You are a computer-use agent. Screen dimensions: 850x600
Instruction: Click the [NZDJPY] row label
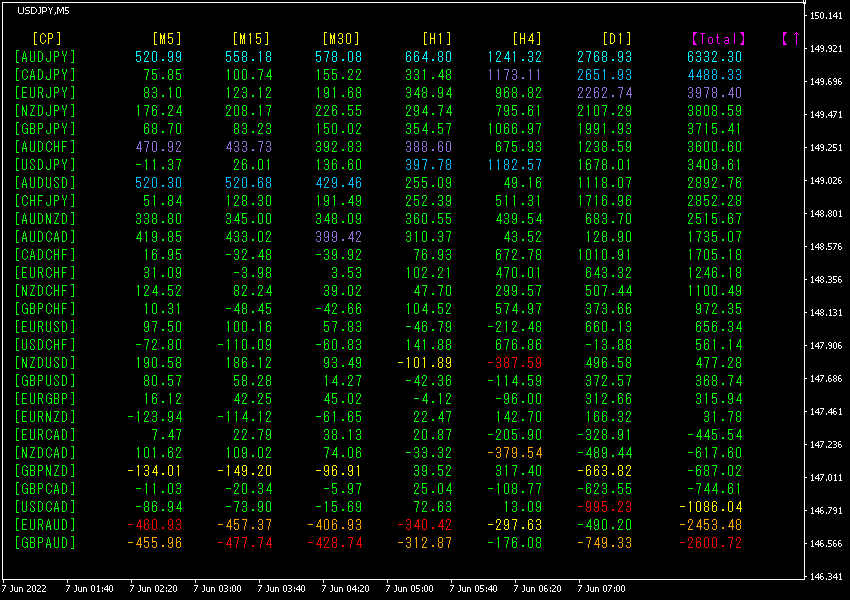coord(45,111)
